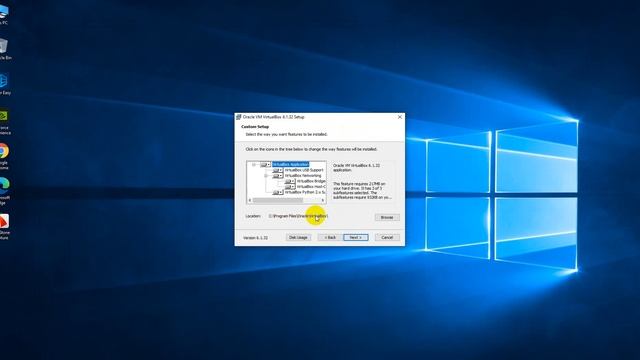Select Microsoft Edge desktop icon
This screenshot has width=640, height=360.
tap(4, 191)
